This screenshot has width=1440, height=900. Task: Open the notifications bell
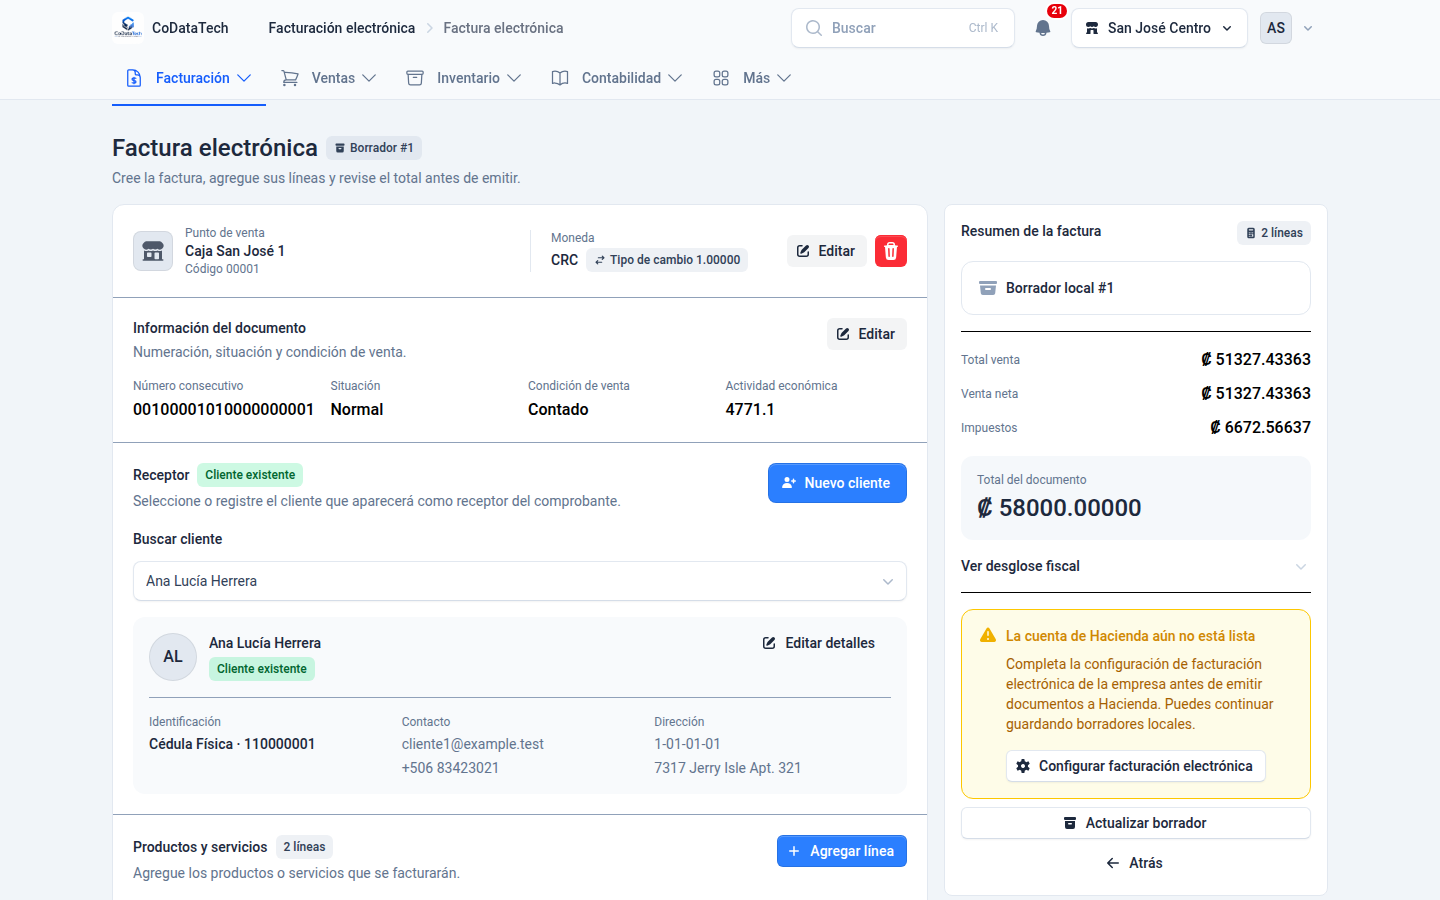click(1043, 28)
